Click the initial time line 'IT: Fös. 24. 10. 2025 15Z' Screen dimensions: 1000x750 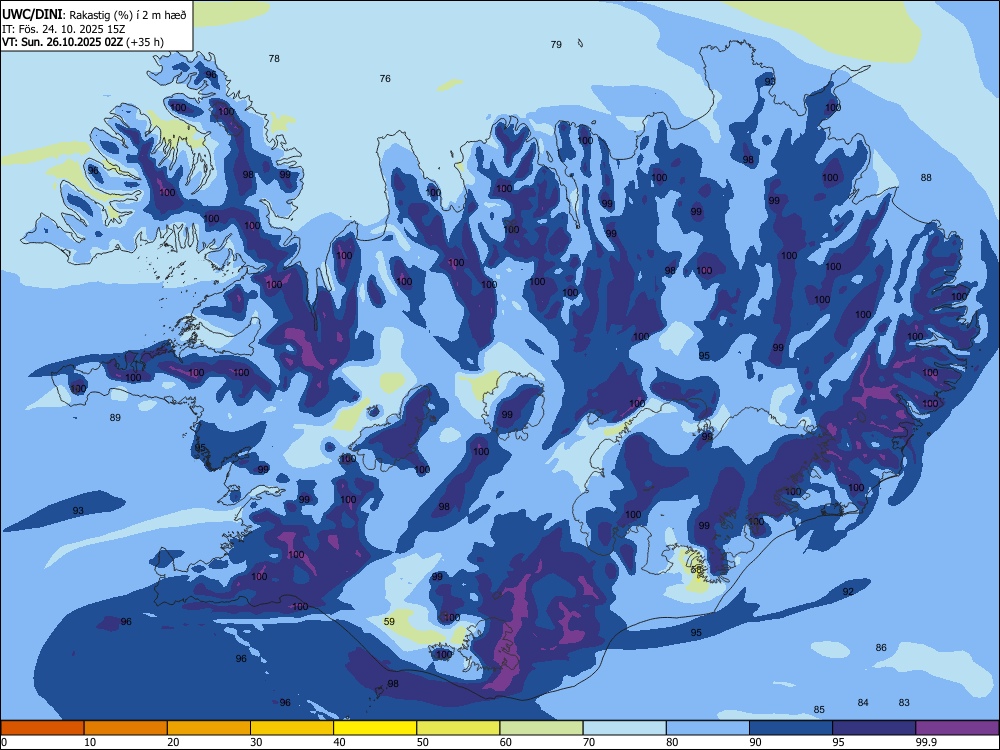(x=64, y=29)
